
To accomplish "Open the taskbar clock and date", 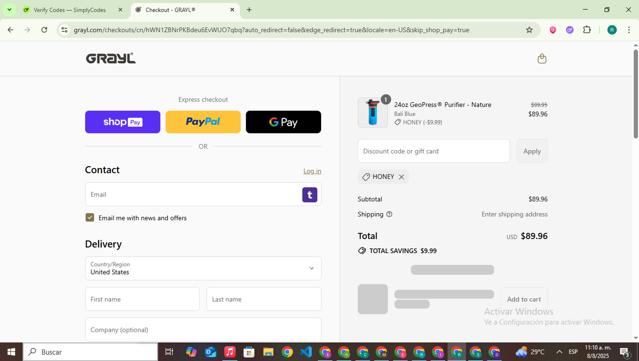I will (x=598, y=352).
